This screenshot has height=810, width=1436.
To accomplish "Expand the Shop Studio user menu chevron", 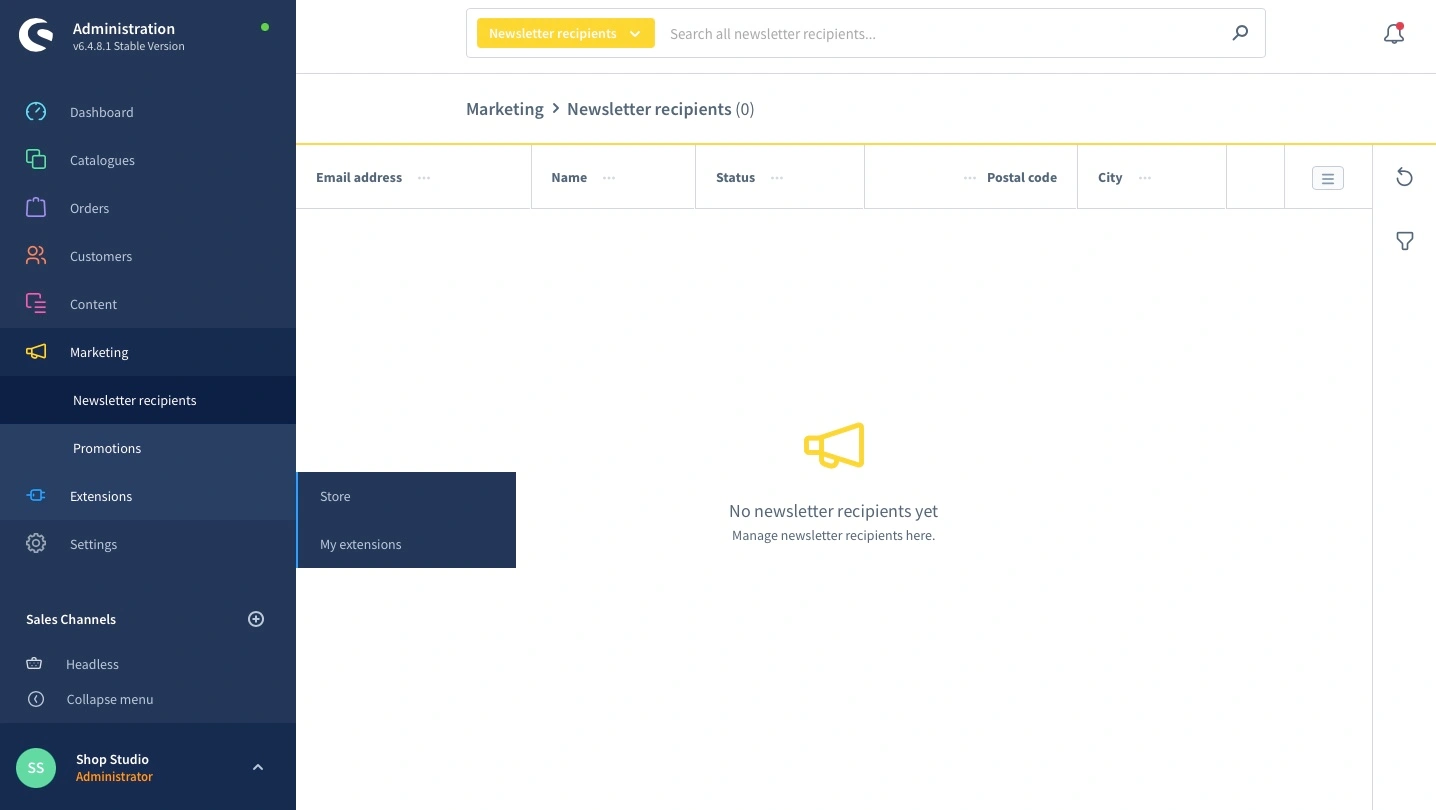I will [257, 767].
